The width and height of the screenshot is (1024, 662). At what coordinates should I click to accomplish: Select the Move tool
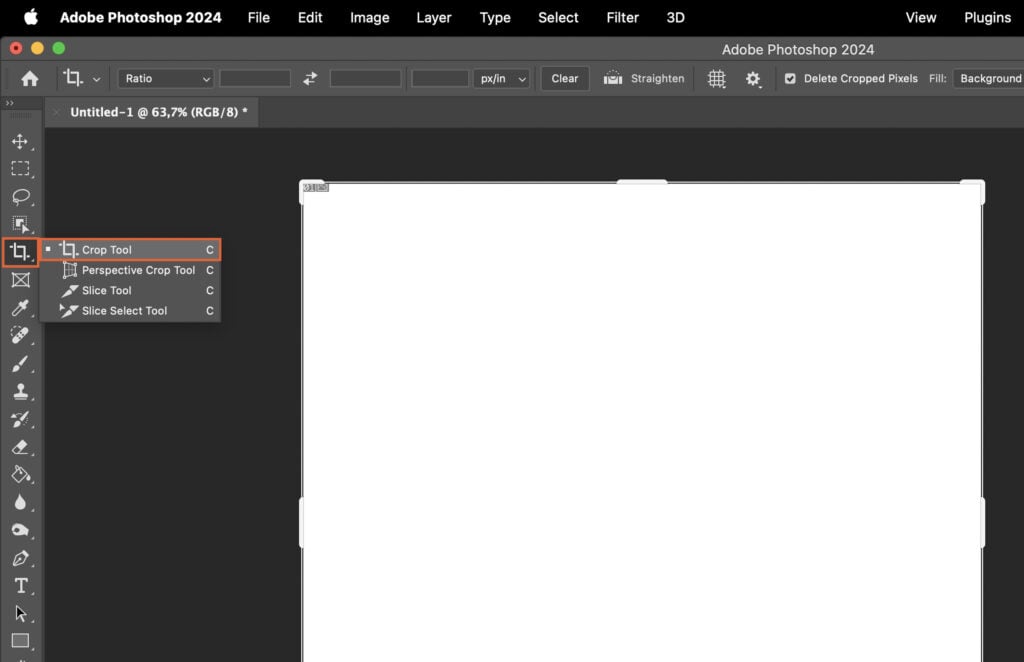21,141
